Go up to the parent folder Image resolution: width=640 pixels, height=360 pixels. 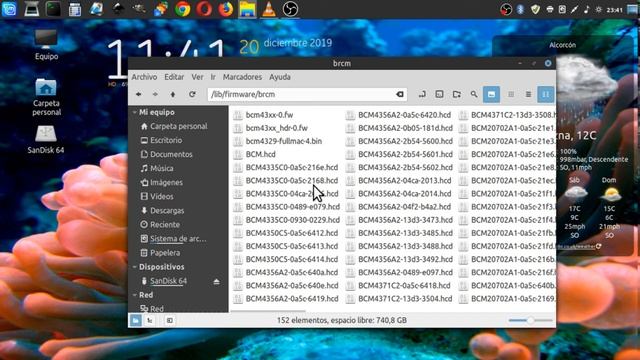pyautogui.click(x=173, y=94)
